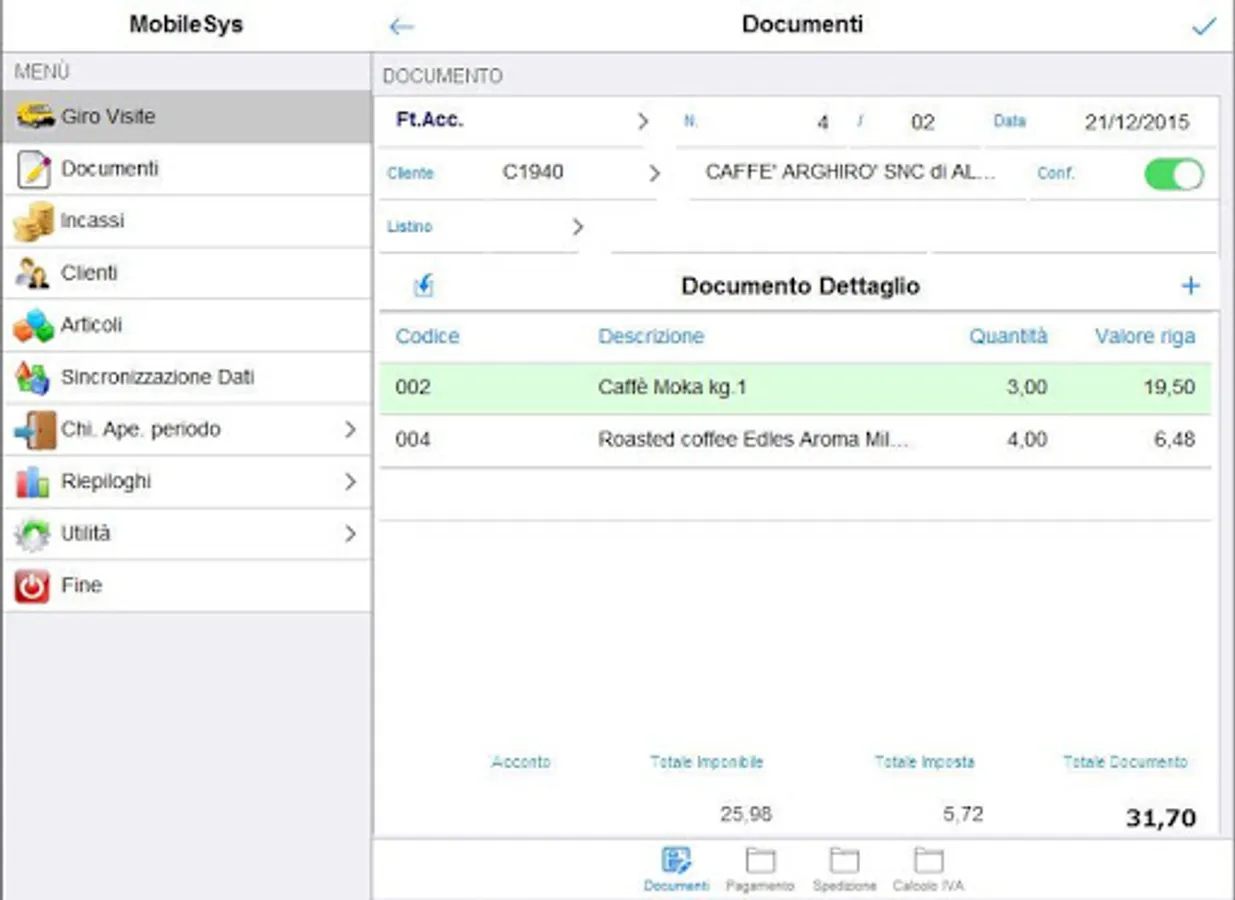Click the Acconto label
The image size is (1235, 900).
(x=521, y=762)
